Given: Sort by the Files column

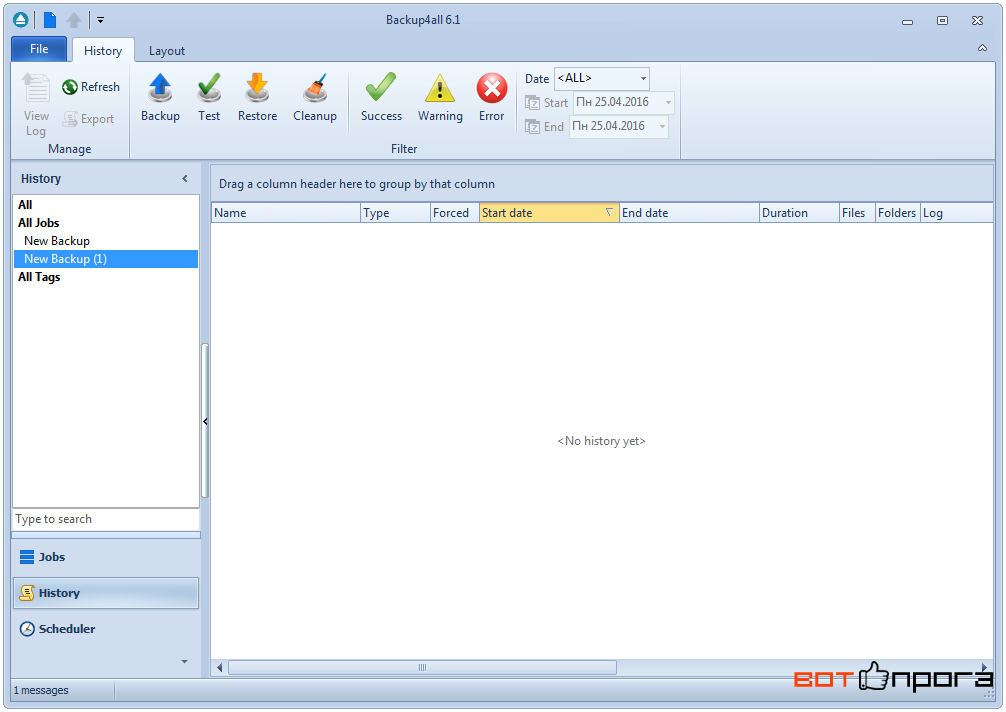Looking at the screenshot, I should click(857, 213).
